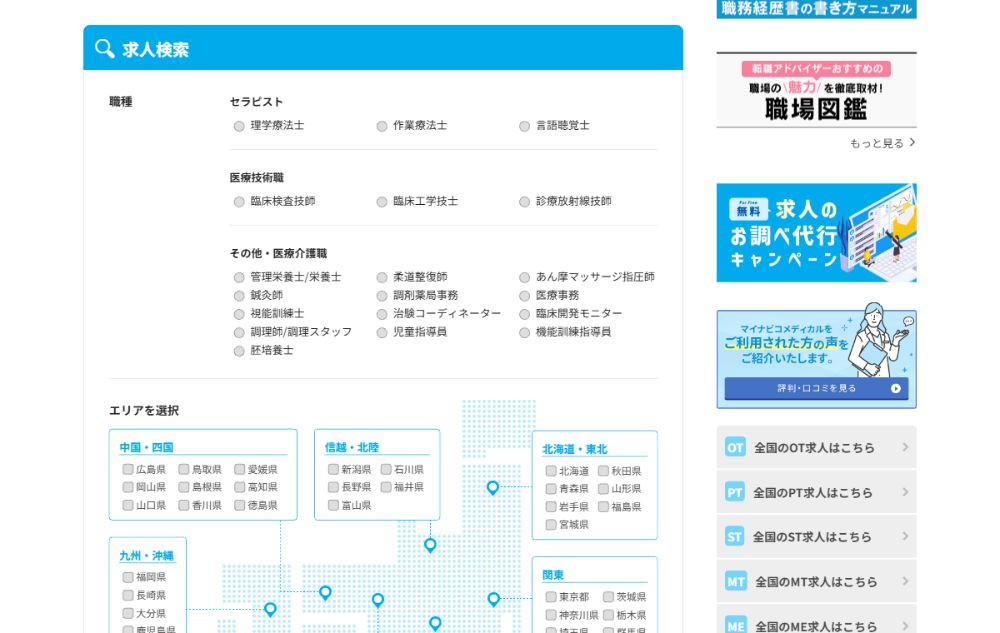Screen dimensions: 1000x633
Task: Open 全国のST求人はこちら link
Action: (x=816, y=537)
